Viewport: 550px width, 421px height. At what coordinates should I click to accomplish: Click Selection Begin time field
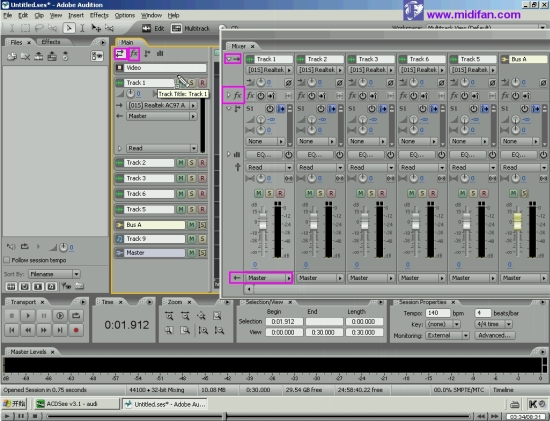[284, 322]
